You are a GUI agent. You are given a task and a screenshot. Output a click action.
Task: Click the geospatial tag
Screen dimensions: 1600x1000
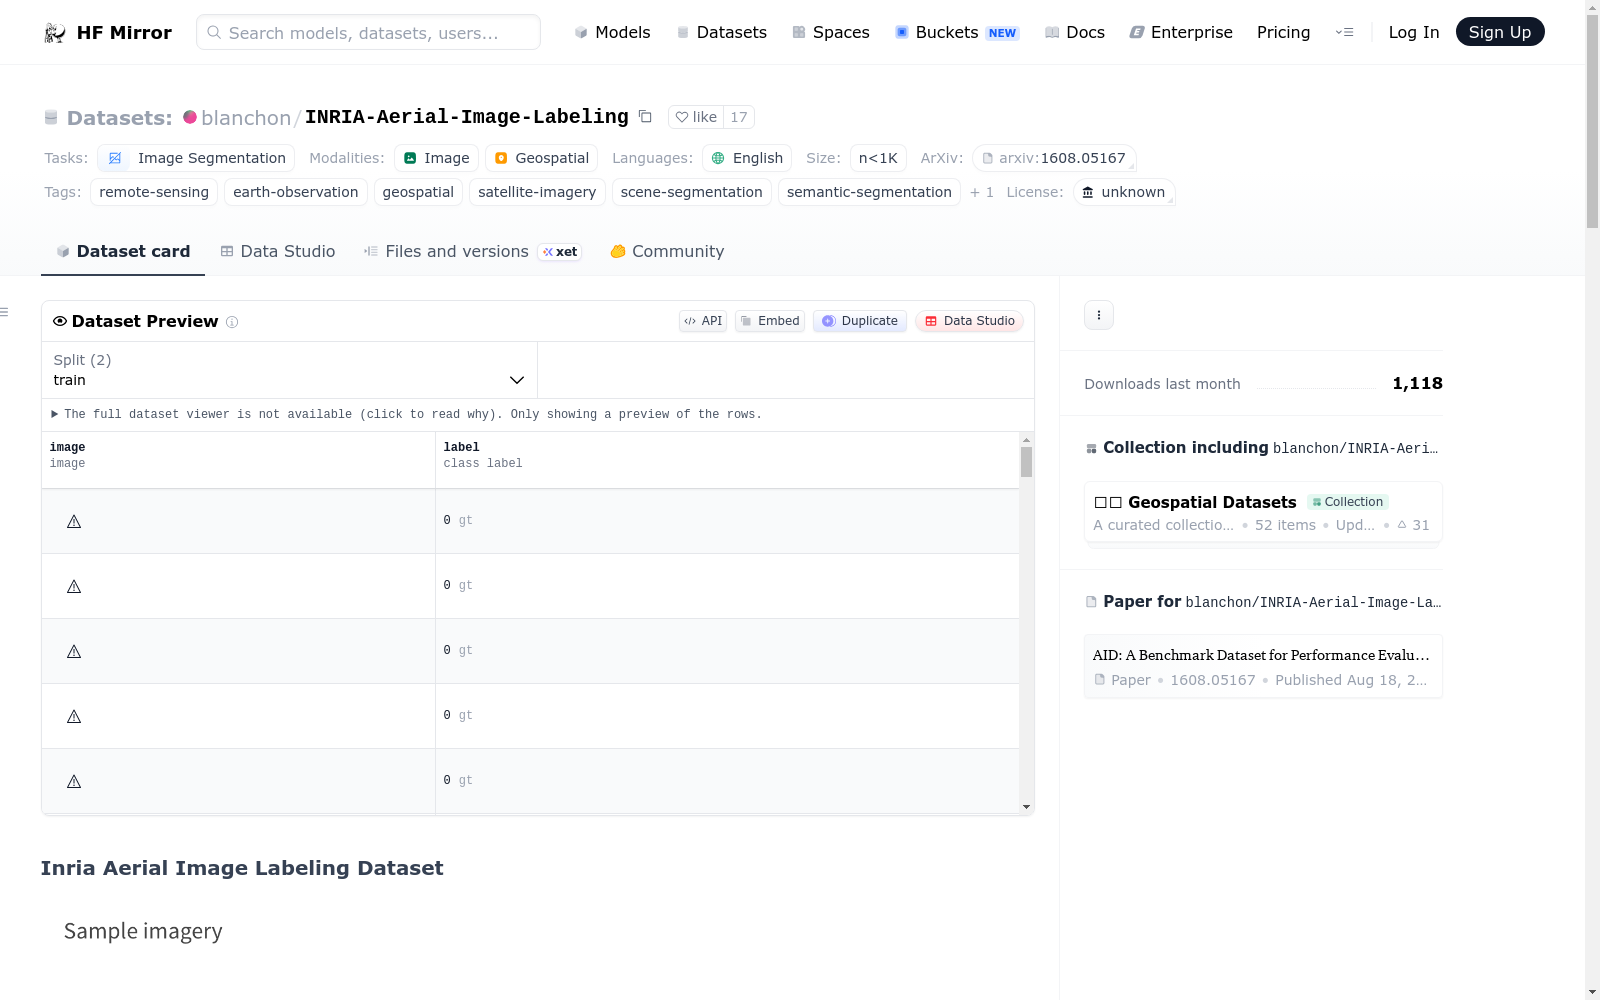pyautogui.click(x=418, y=192)
